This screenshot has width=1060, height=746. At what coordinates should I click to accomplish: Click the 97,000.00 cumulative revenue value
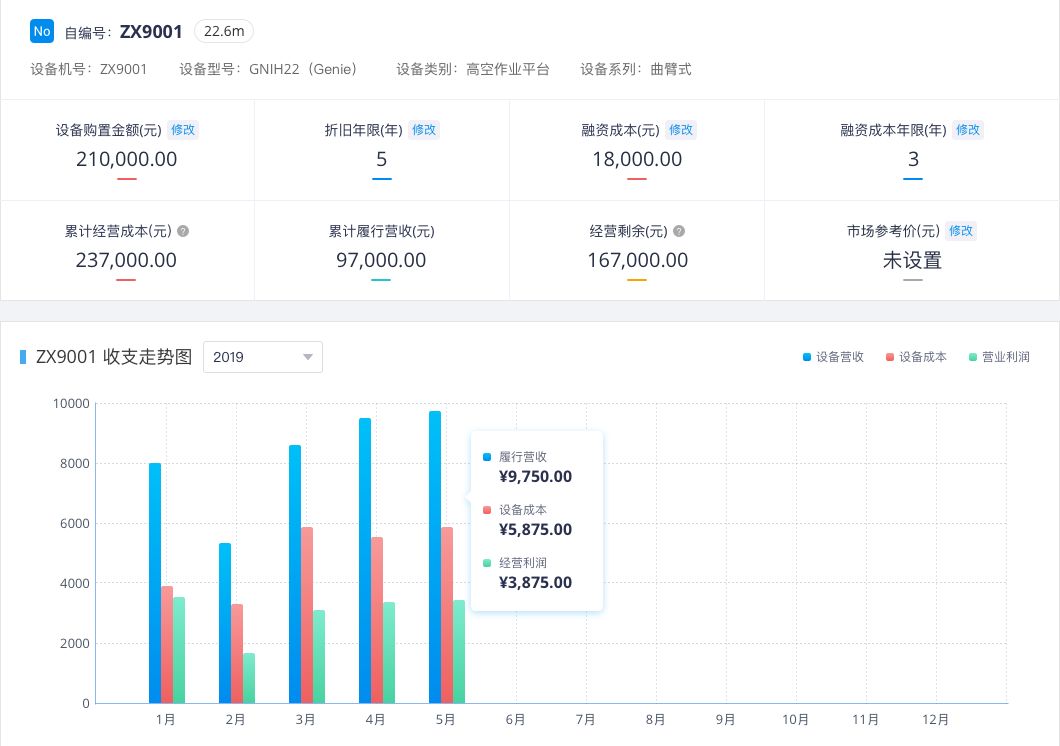pyautogui.click(x=381, y=260)
